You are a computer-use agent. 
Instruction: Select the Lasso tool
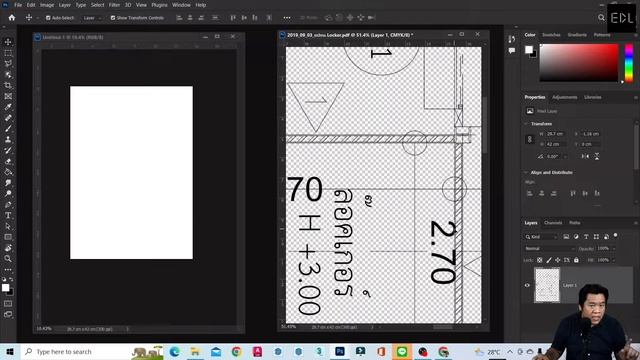pyautogui.click(x=8, y=64)
